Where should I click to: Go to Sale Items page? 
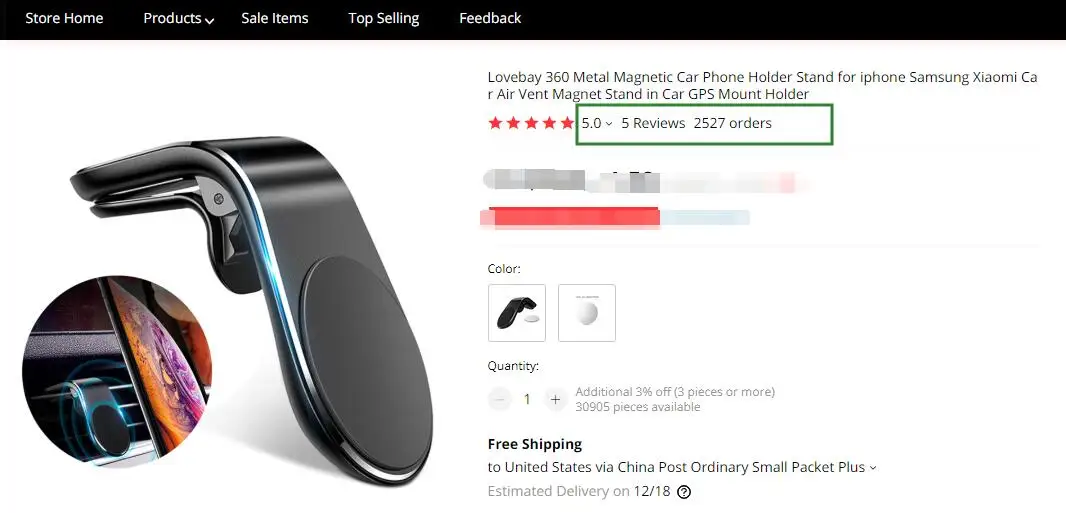(275, 18)
